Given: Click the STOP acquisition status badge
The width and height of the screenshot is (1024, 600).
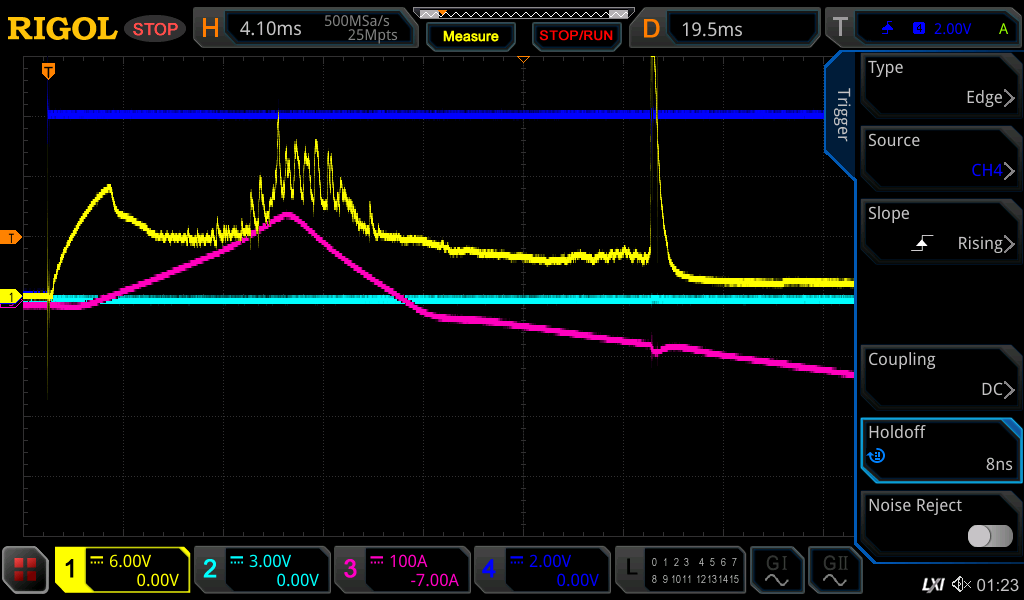Looking at the screenshot, I should 154,29.
